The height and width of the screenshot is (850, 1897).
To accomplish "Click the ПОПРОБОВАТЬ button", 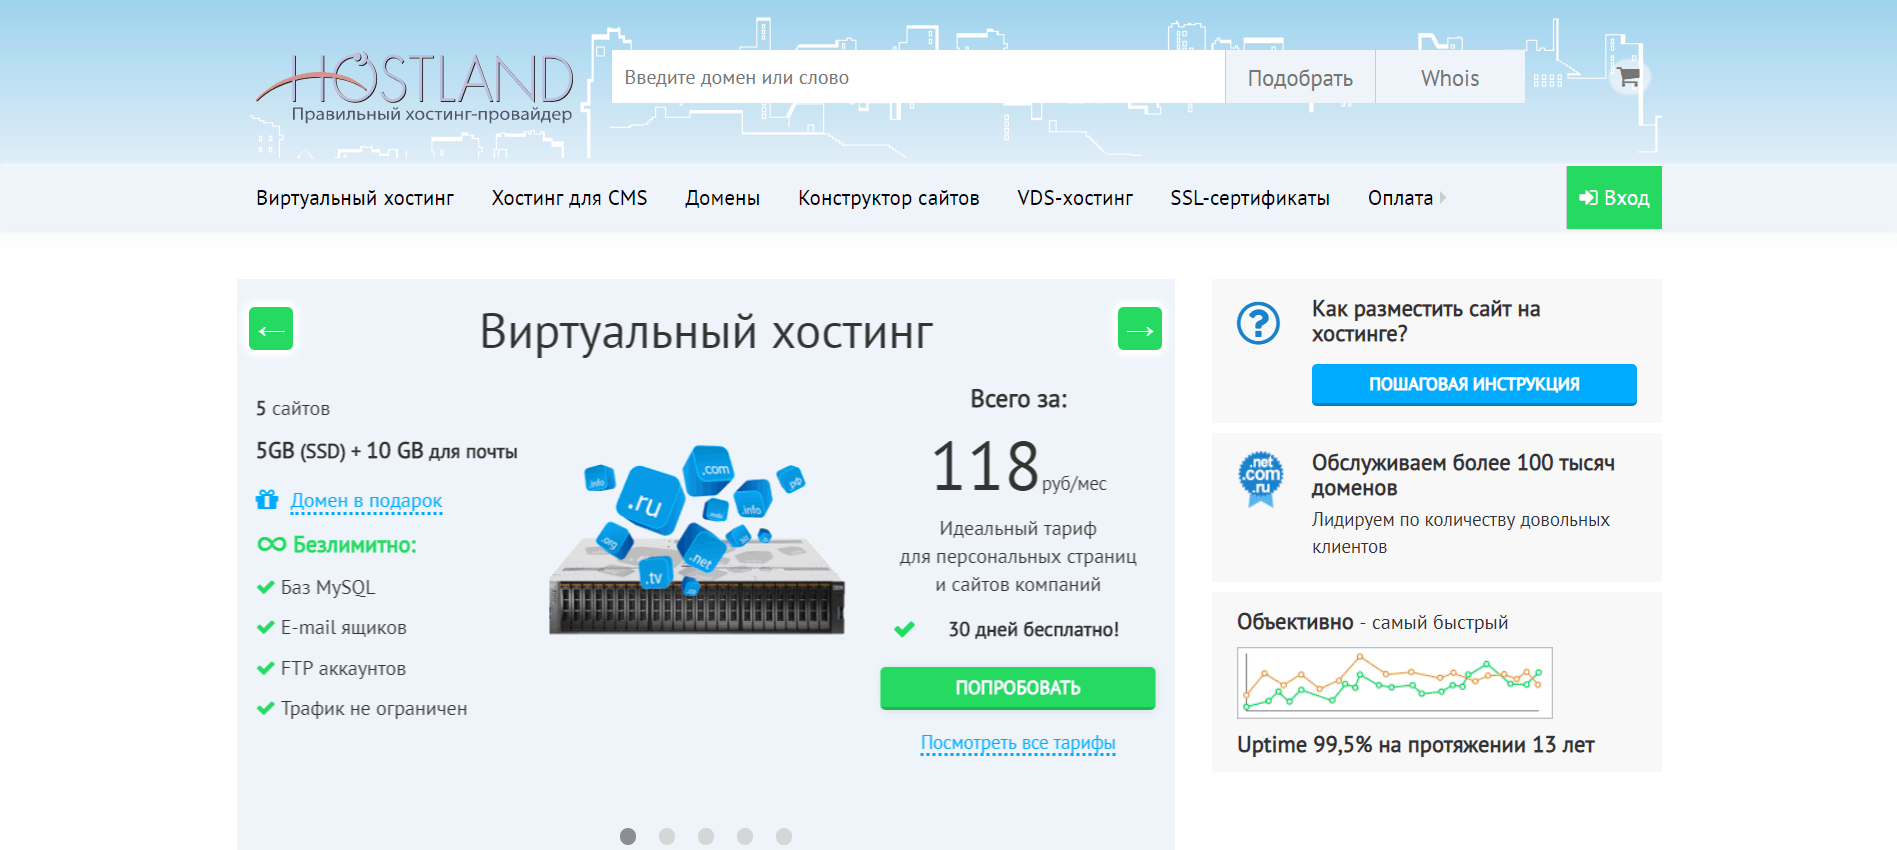I will tap(1018, 688).
